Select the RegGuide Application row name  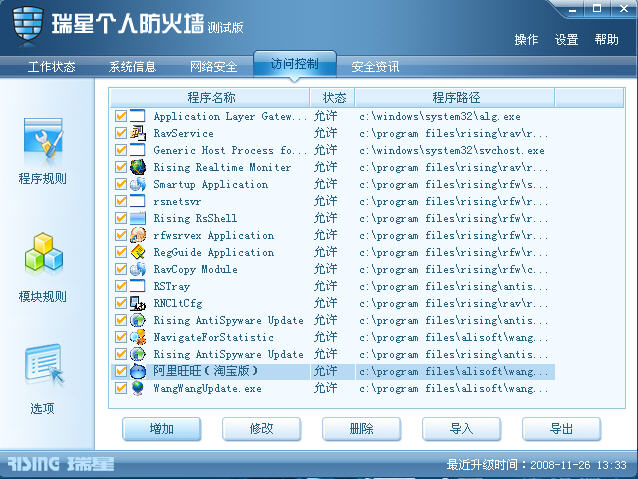point(214,252)
